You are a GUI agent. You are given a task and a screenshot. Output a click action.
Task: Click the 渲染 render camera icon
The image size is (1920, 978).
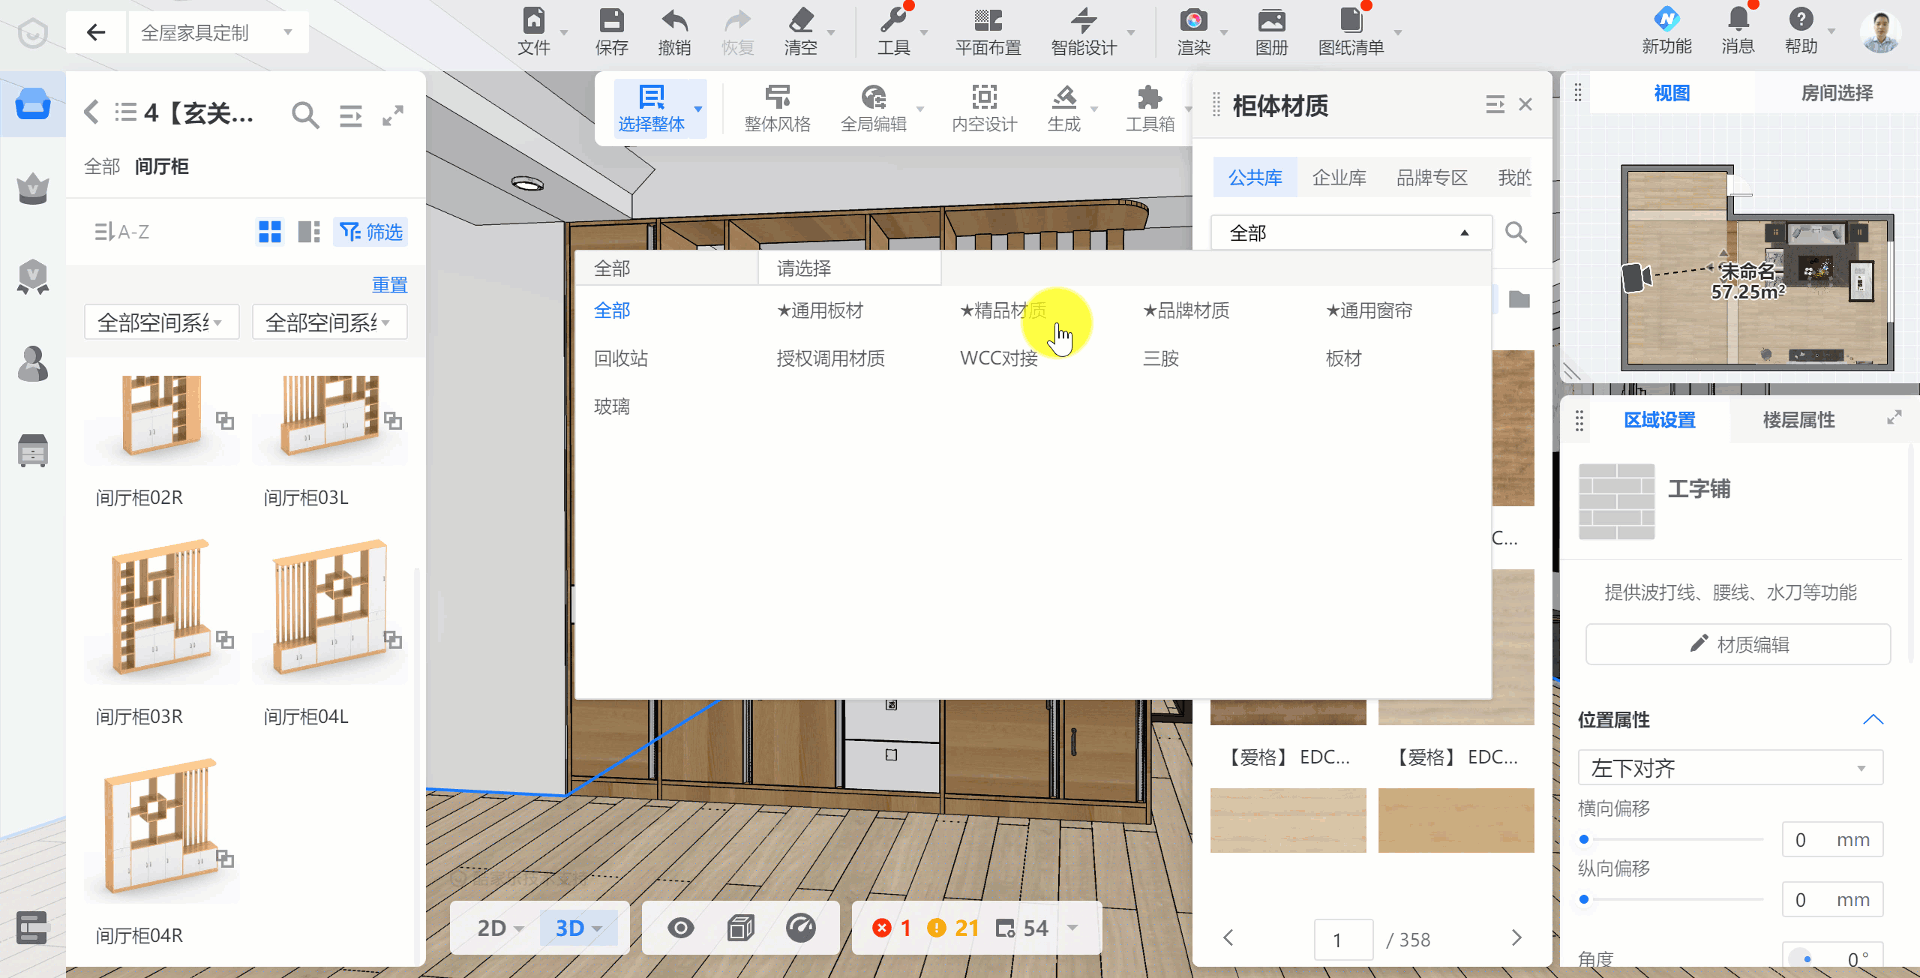click(x=1193, y=22)
